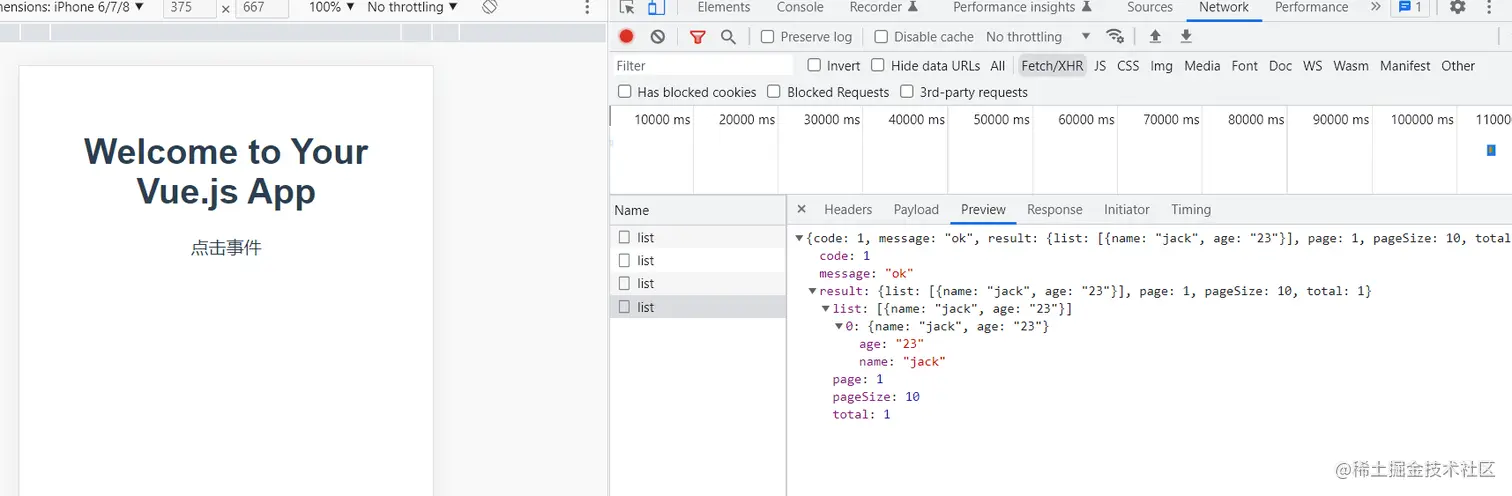
Task: Enable the Disable cache checkbox
Action: click(x=881, y=36)
